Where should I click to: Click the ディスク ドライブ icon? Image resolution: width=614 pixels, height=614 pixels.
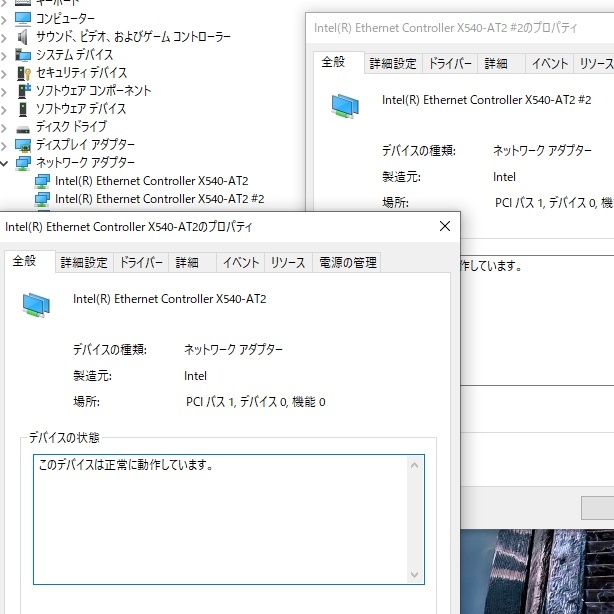point(23,128)
